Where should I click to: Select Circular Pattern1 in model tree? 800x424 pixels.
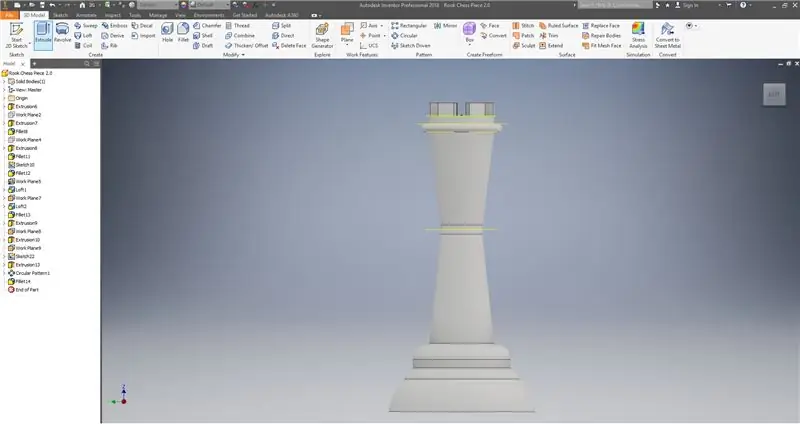pos(32,272)
